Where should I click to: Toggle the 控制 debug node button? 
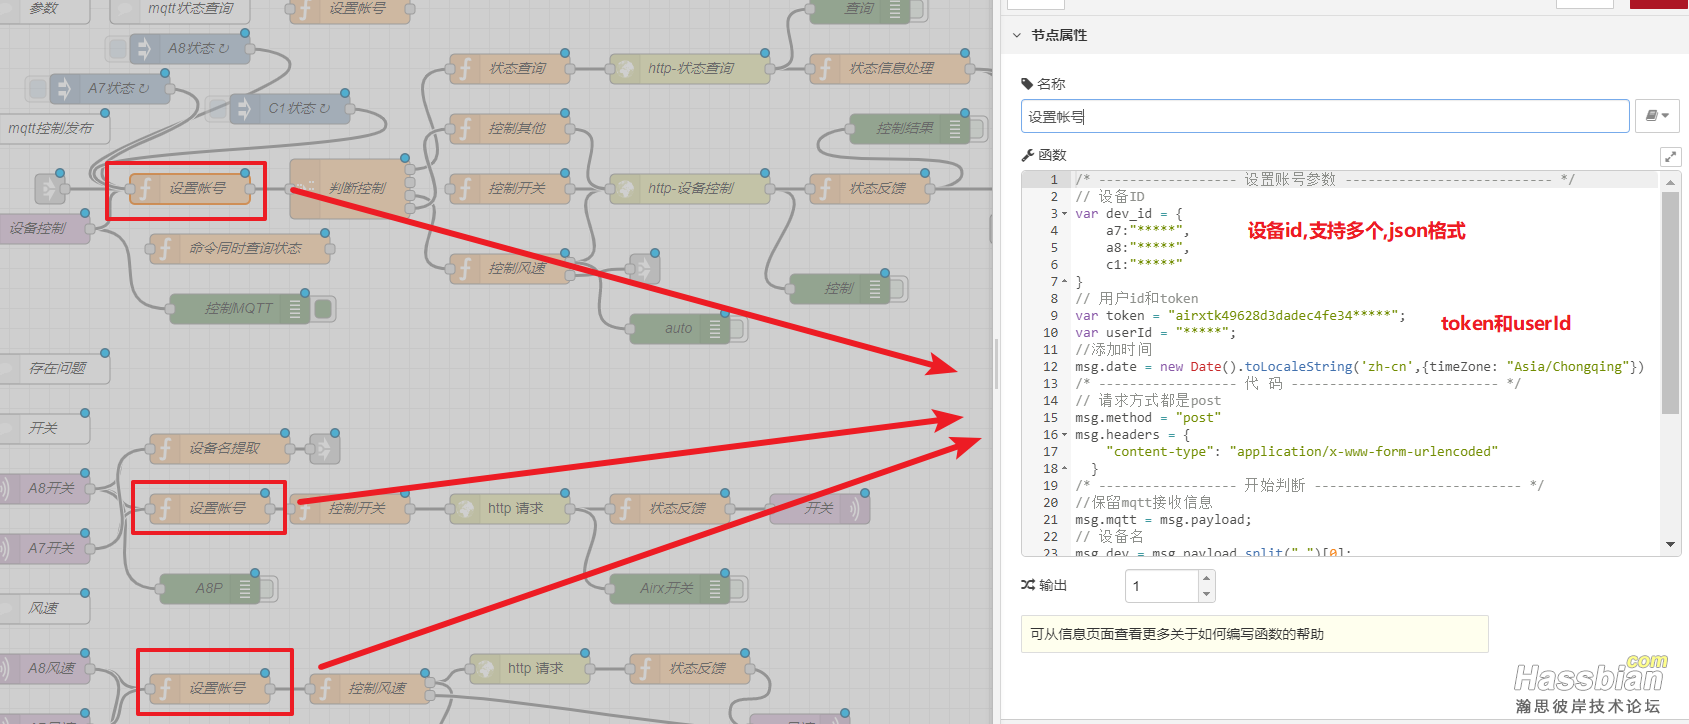coord(898,289)
